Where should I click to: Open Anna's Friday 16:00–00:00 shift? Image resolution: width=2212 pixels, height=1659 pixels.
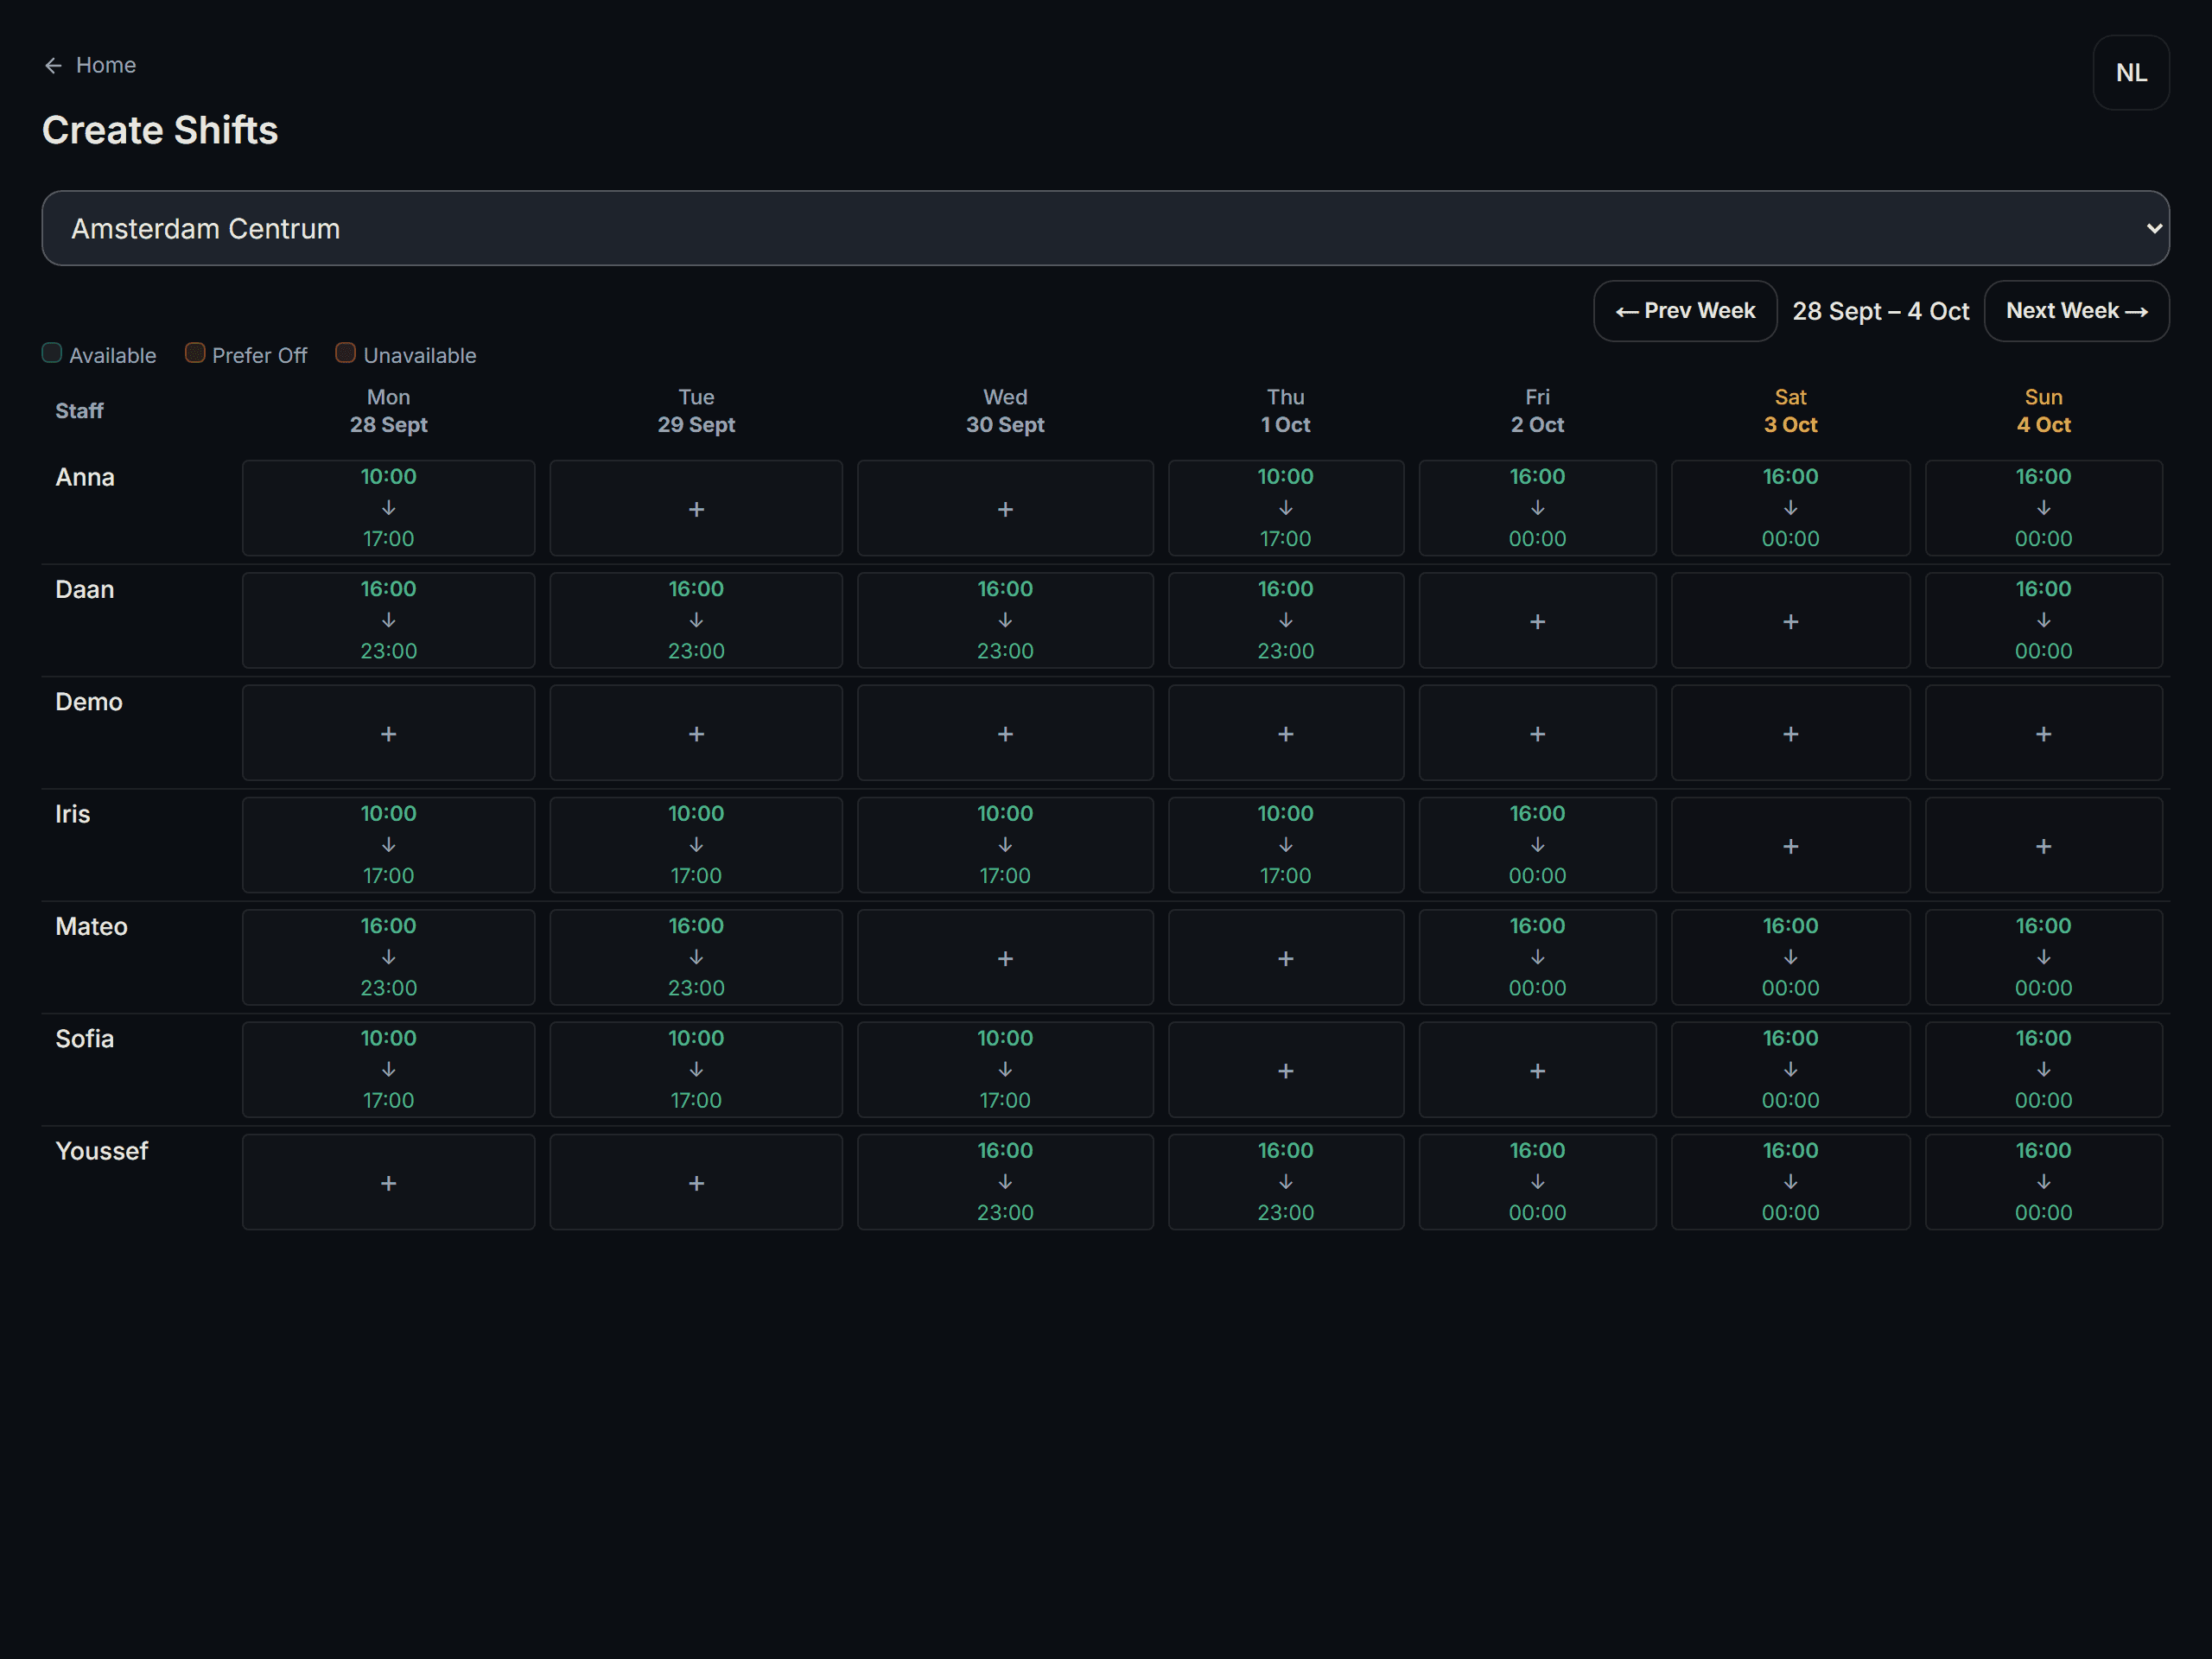point(1537,509)
